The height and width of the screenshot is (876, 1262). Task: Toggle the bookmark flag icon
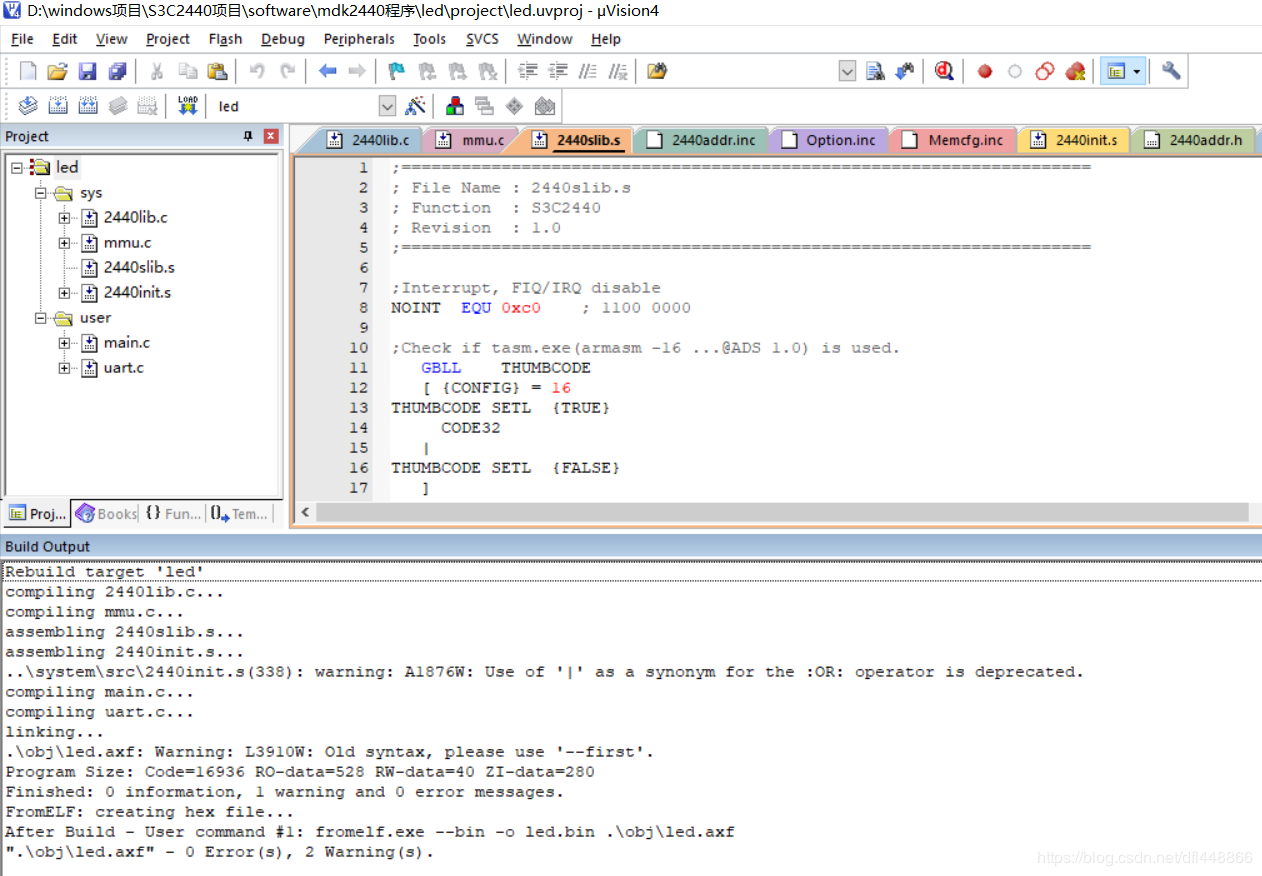[x=396, y=71]
